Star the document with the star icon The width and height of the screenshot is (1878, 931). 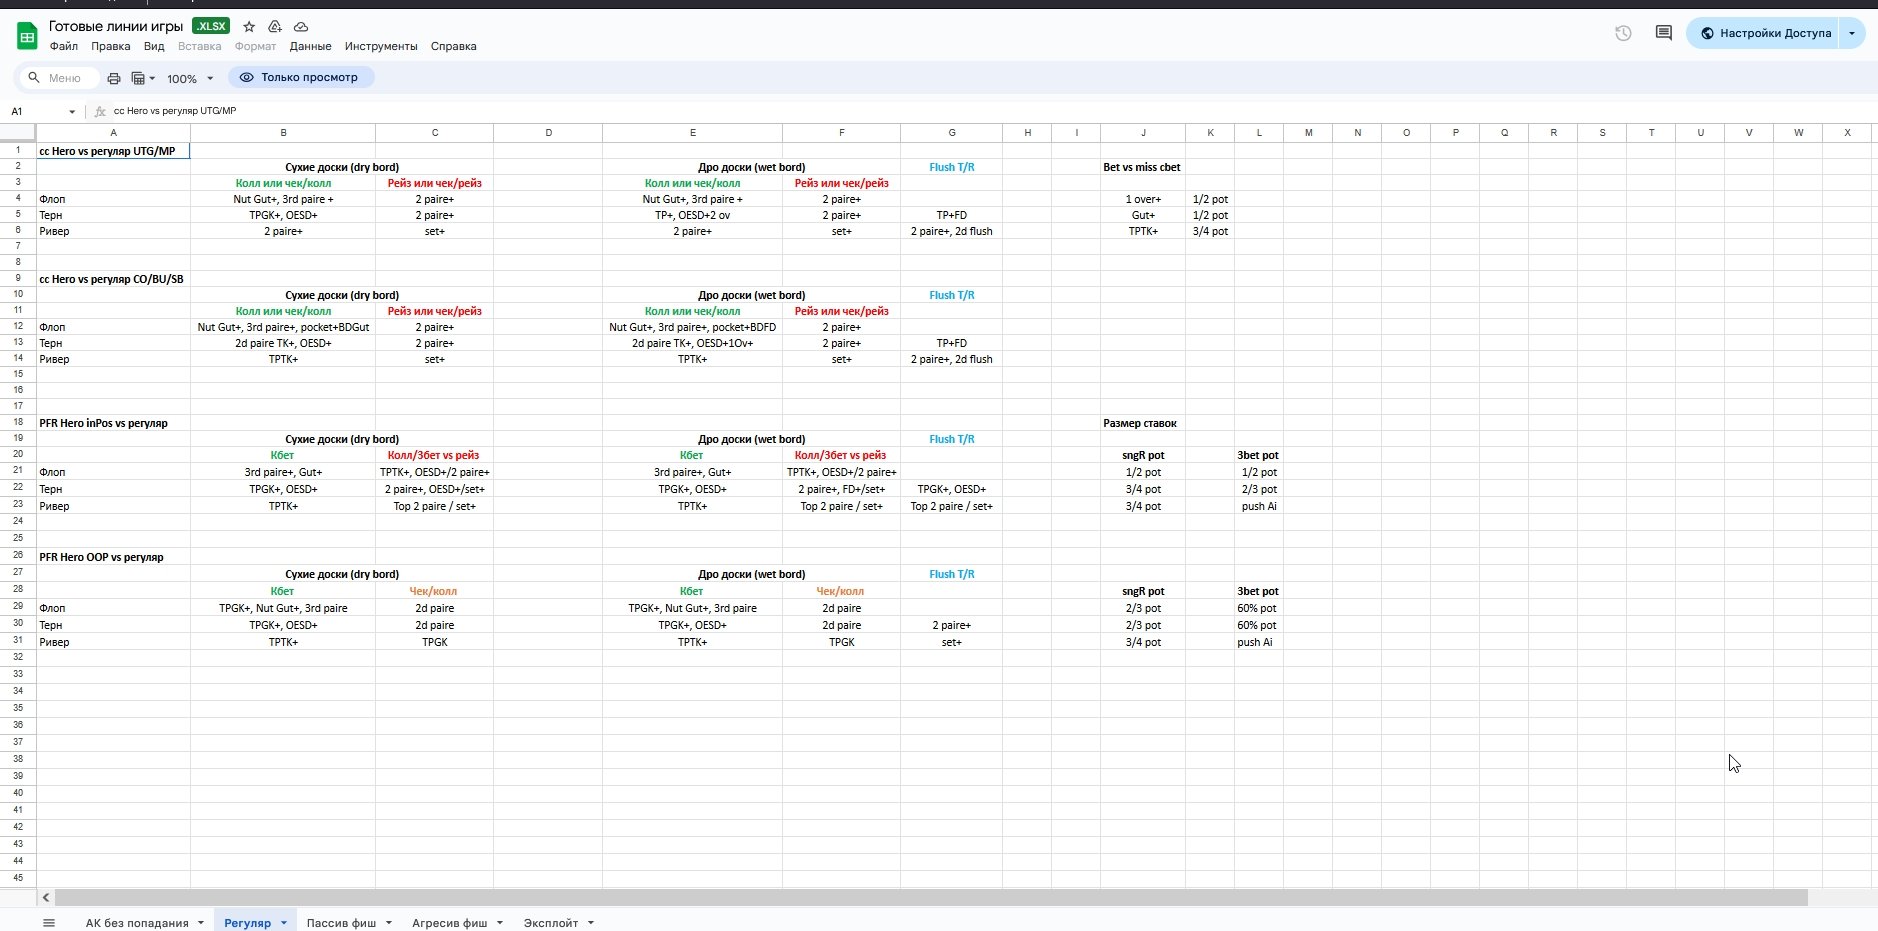(249, 27)
